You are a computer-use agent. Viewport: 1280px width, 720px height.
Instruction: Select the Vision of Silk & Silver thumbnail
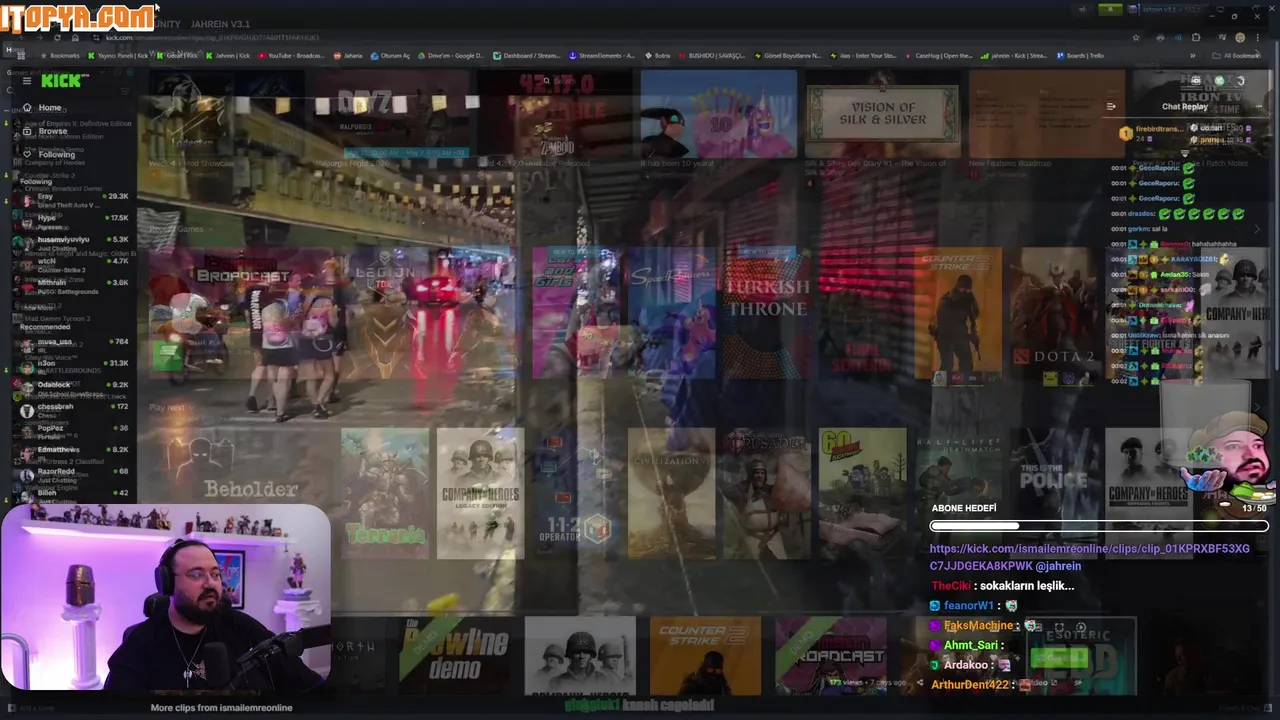(x=882, y=113)
